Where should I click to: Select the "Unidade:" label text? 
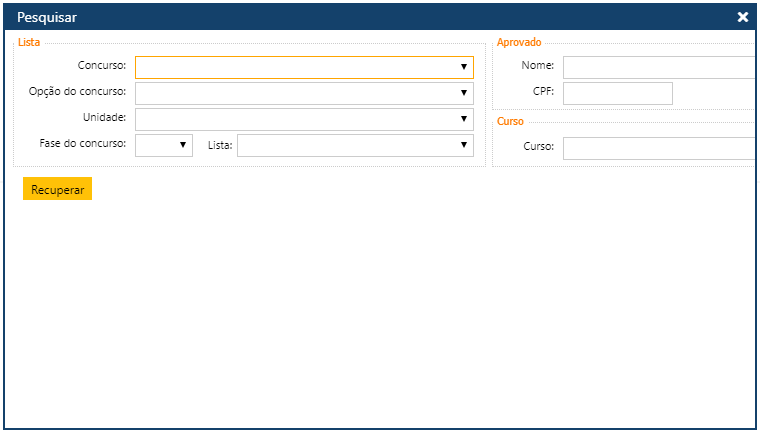coord(104,118)
